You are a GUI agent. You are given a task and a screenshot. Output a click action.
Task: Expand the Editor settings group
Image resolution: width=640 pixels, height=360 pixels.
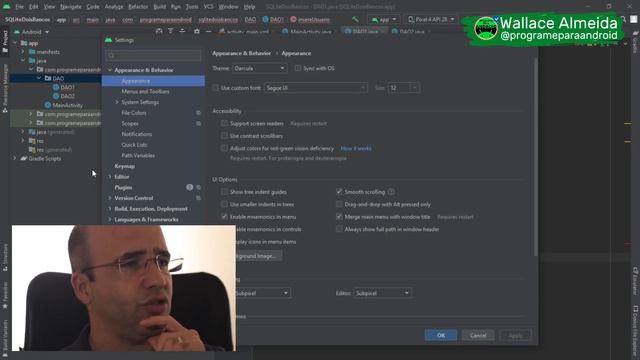(110, 177)
